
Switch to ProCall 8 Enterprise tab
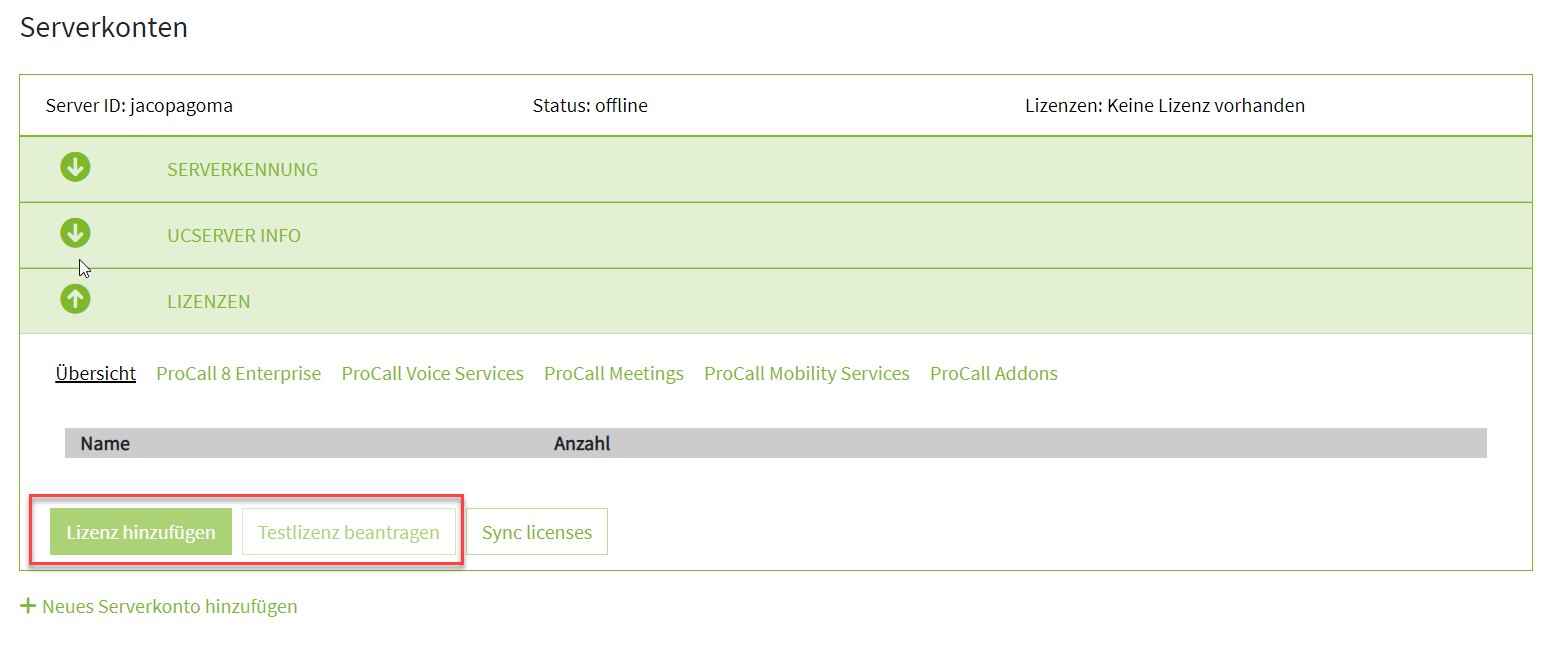pyautogui.click(x=239, y=374)
